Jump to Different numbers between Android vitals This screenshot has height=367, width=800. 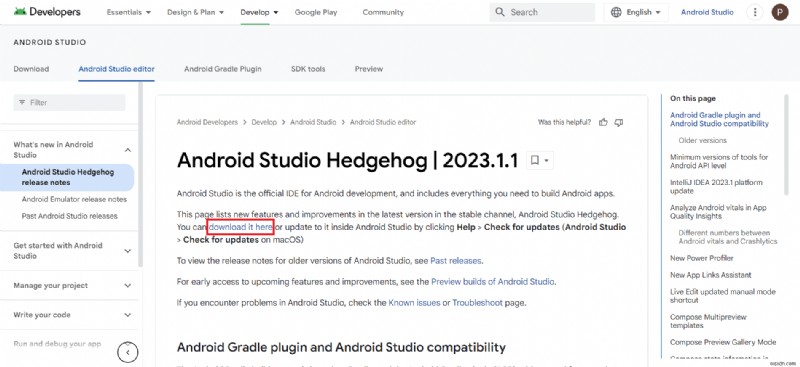(x=728, y=237)
